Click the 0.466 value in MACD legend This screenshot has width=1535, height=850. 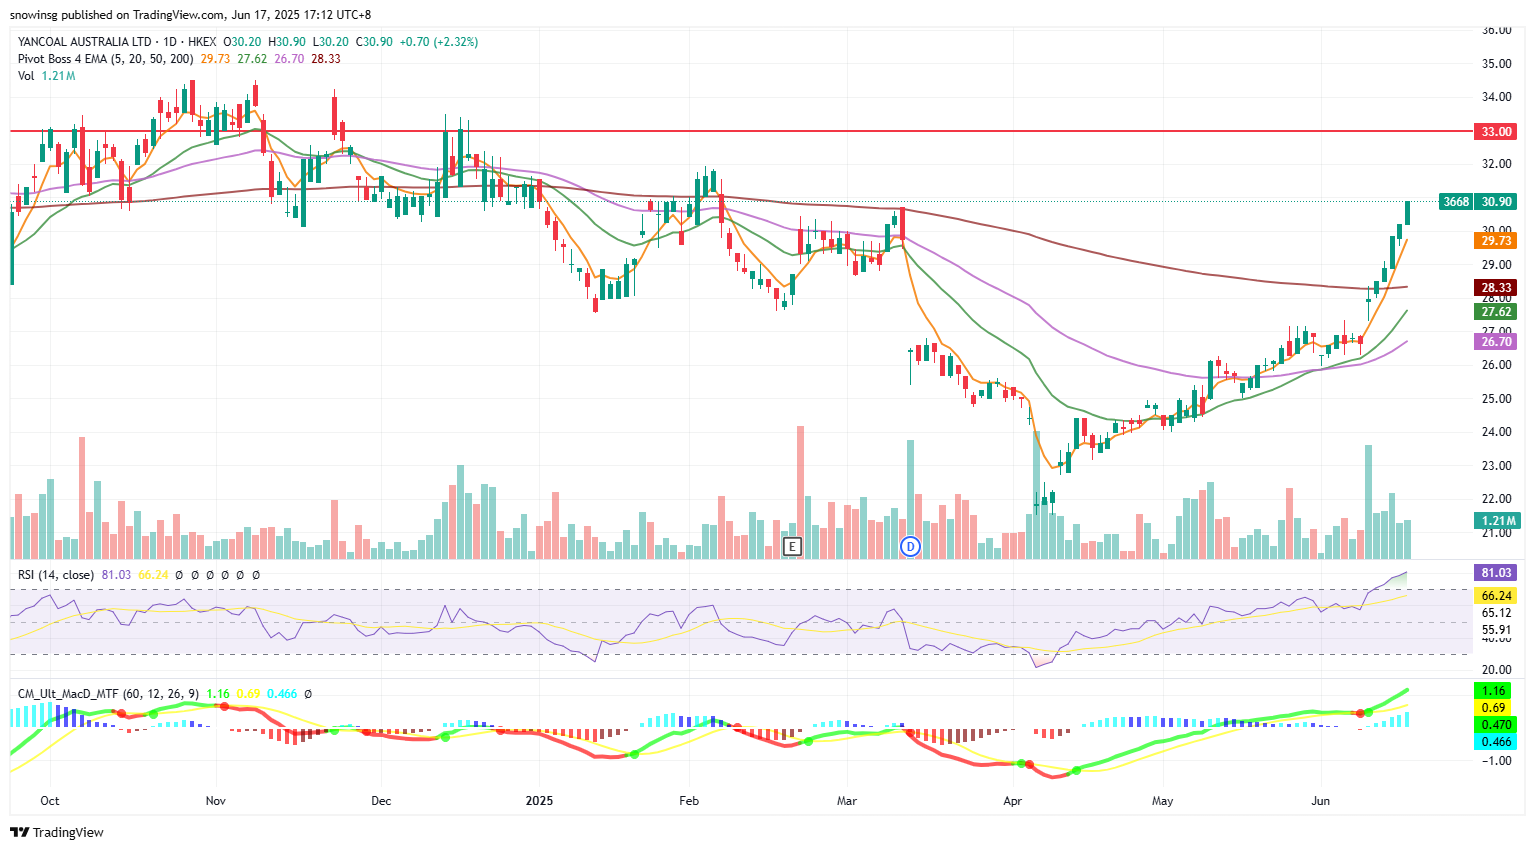tap(281, 693)
